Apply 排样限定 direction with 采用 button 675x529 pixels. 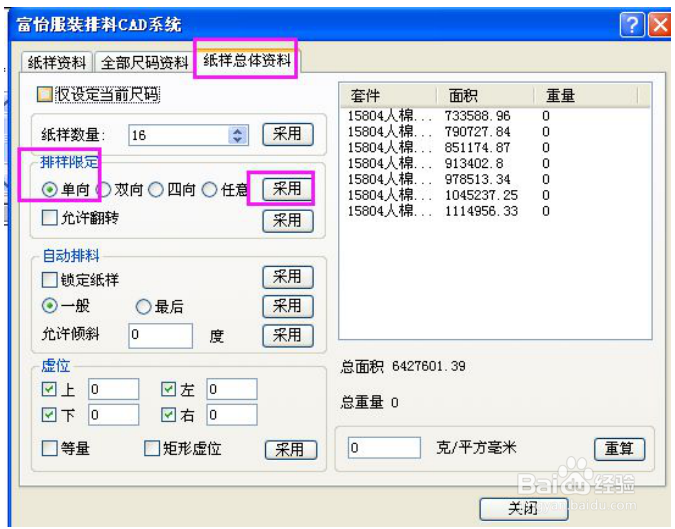click(x=288, y=189)
